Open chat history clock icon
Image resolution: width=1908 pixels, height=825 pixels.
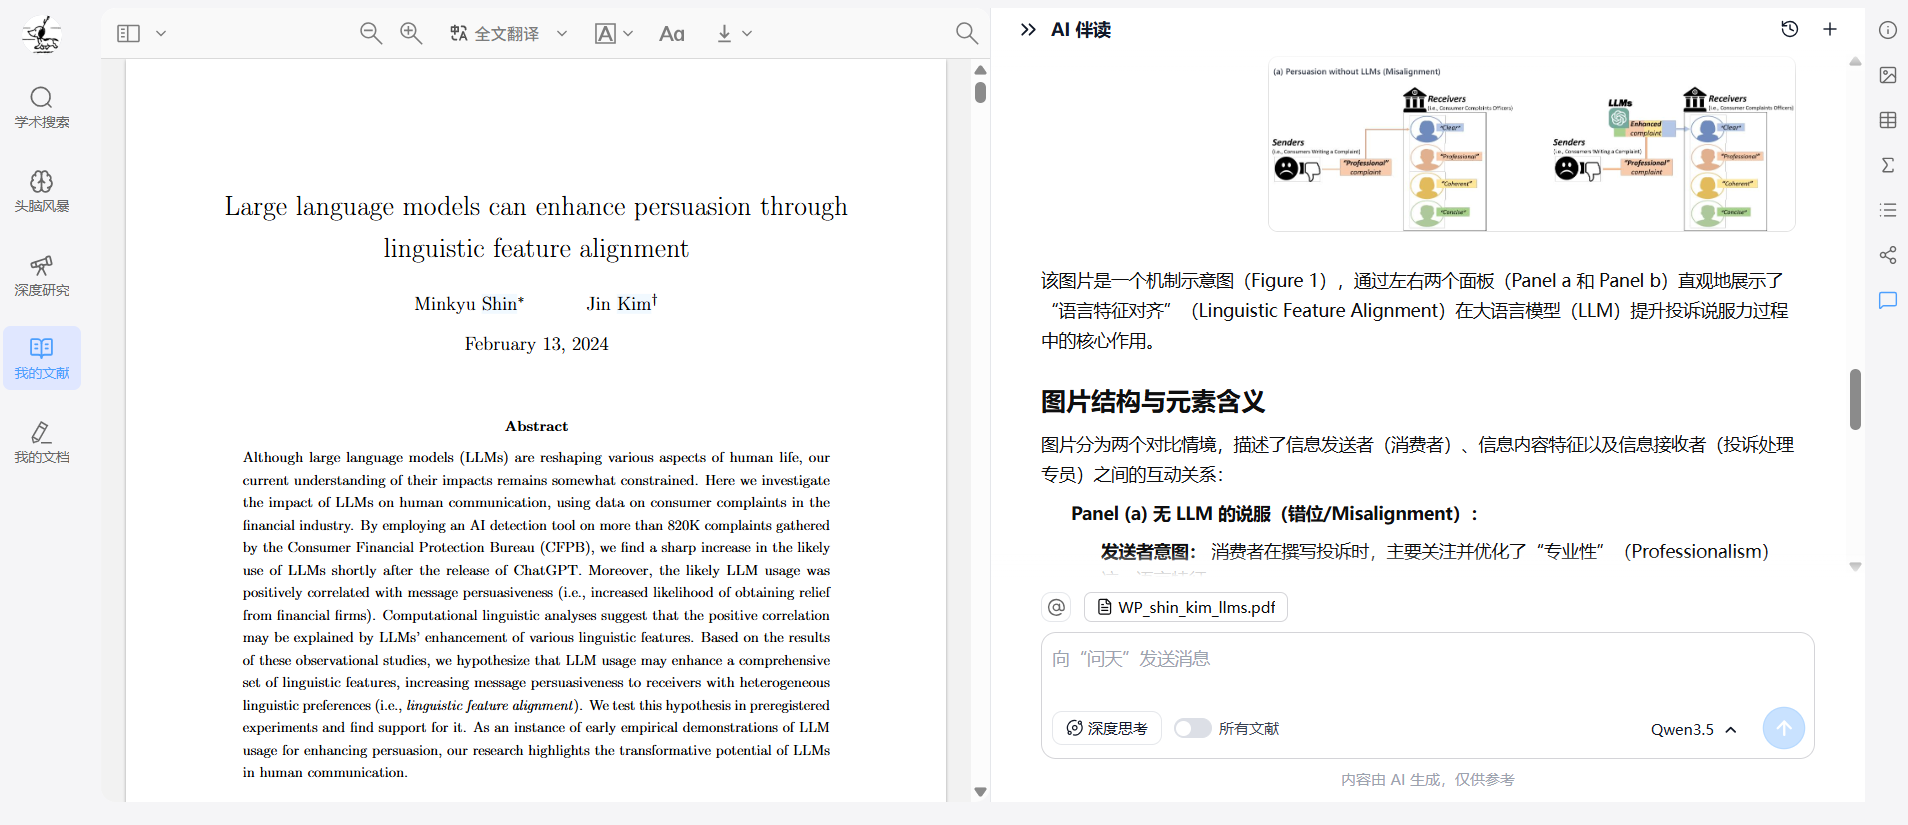pyautogui.click(x=1790, y=30)
